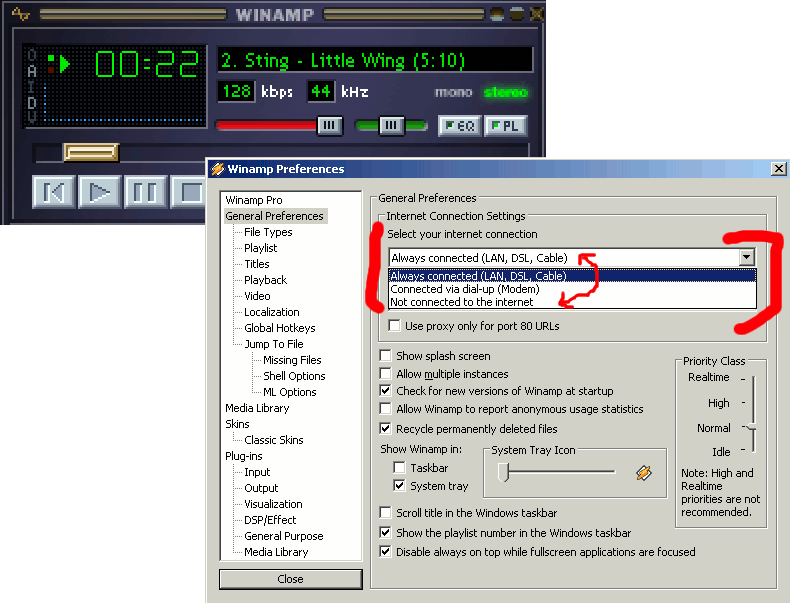Screen dimensions: 790x603
Task: Click the Realtime priority label
Action: point(708,377)
